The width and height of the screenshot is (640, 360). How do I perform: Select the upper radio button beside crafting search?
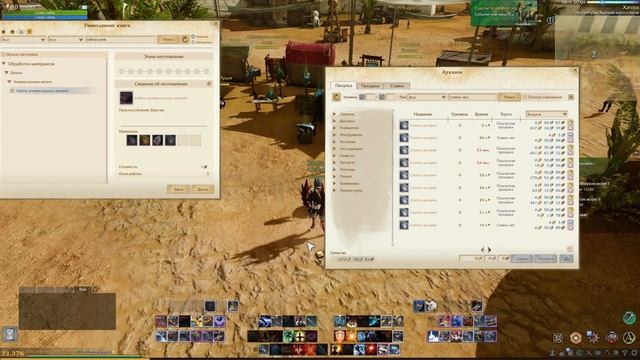tap(193, 37)
